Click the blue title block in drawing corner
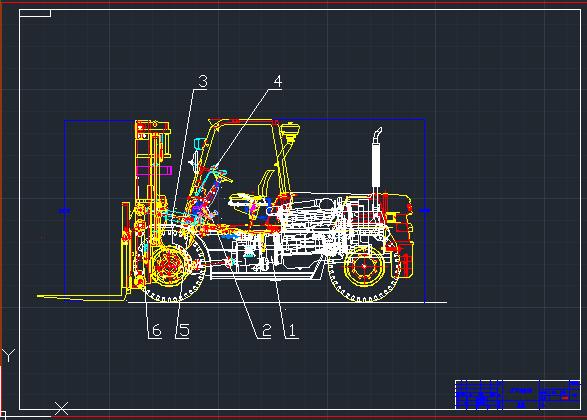The height and width of the screenshot is (420, 587). click(517, 395)
